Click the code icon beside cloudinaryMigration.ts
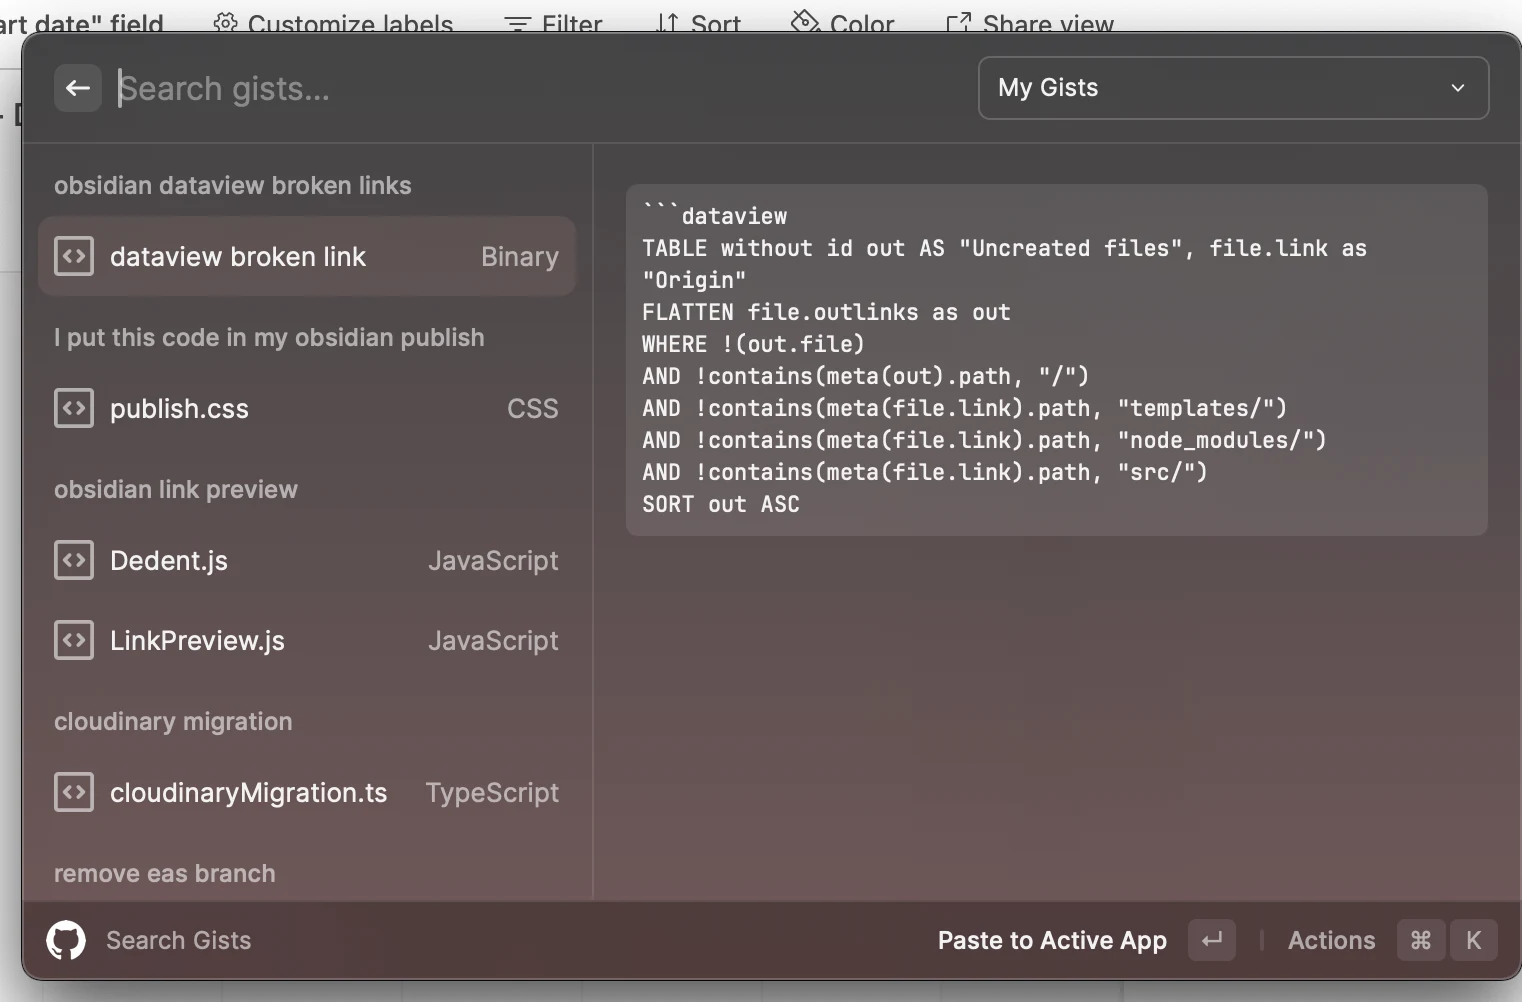The width and height of the screenshot is (1522, 1002). coord(74,792)
